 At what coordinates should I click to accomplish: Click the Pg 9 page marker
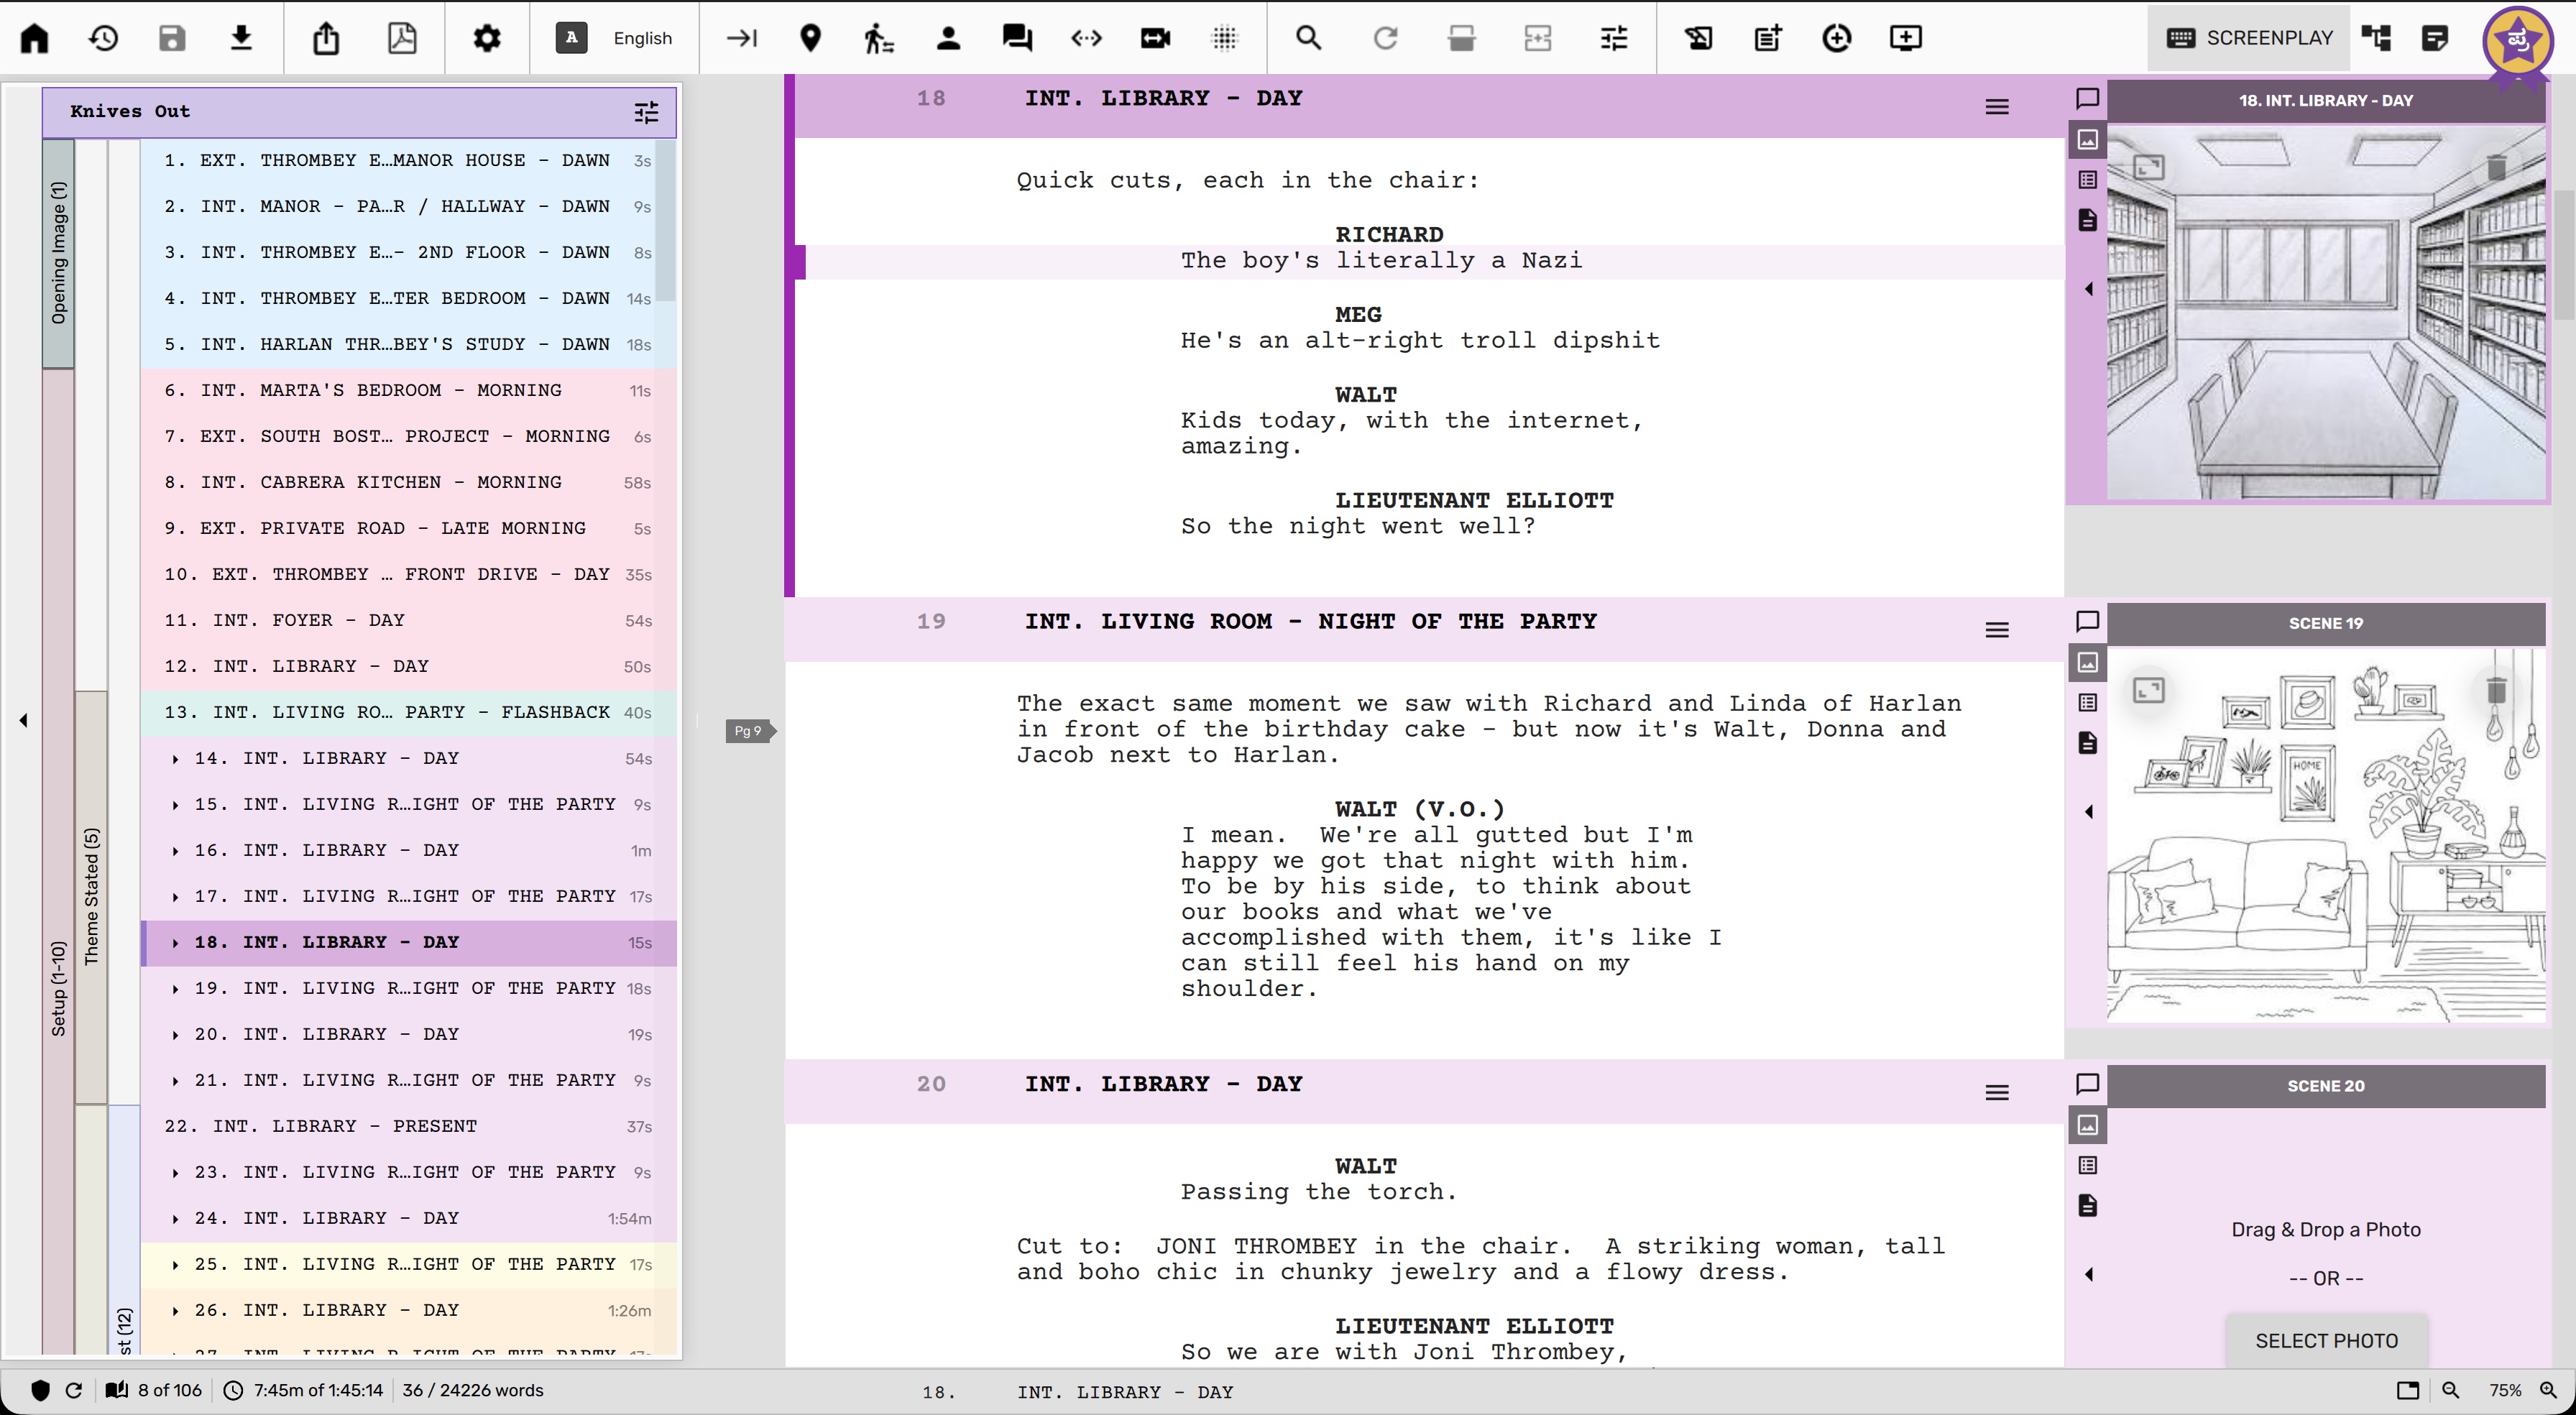coord(748,731)
